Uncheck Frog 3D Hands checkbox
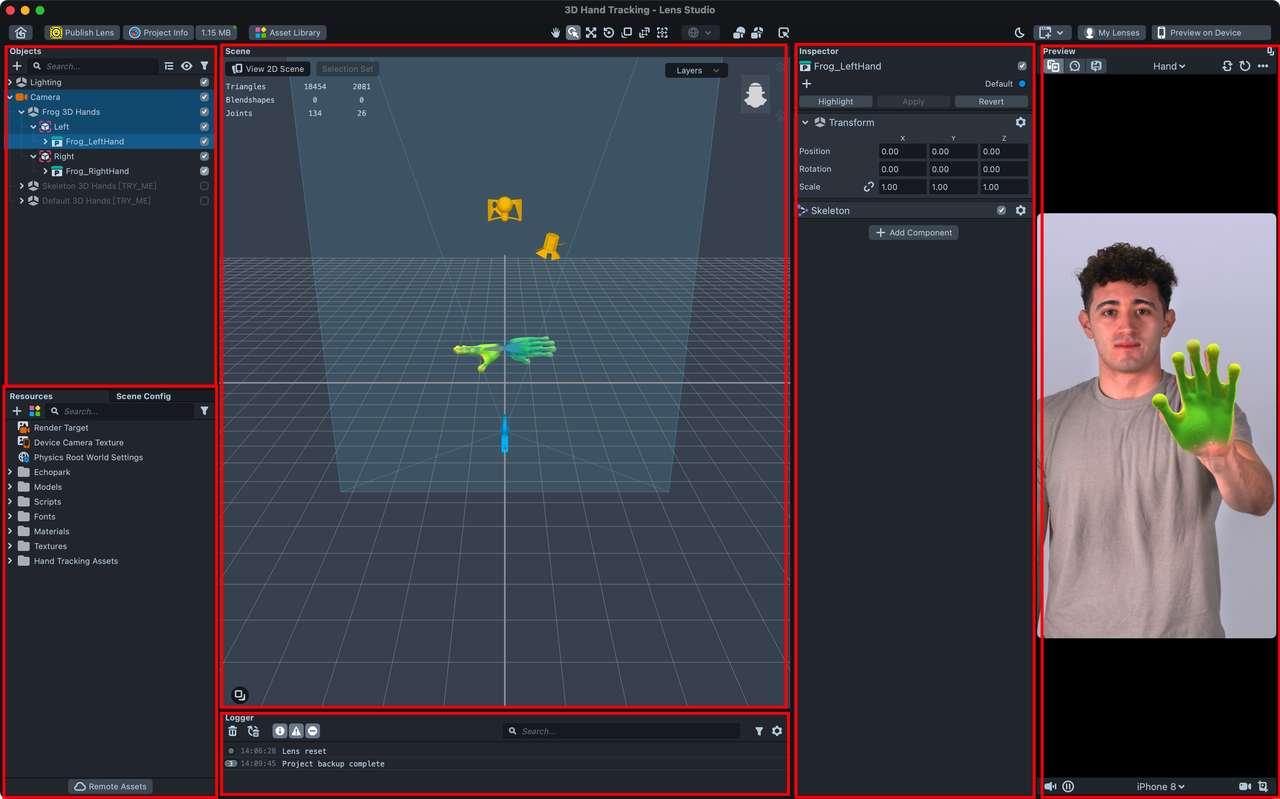This screenshot has height=799, width=1280. pos(204,112)
